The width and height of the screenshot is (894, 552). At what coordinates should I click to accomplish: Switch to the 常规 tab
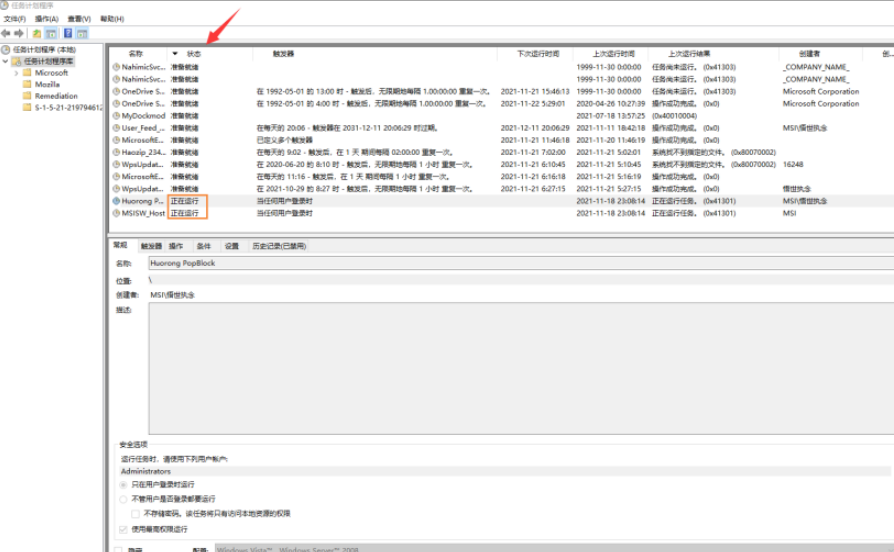[120, 245]
